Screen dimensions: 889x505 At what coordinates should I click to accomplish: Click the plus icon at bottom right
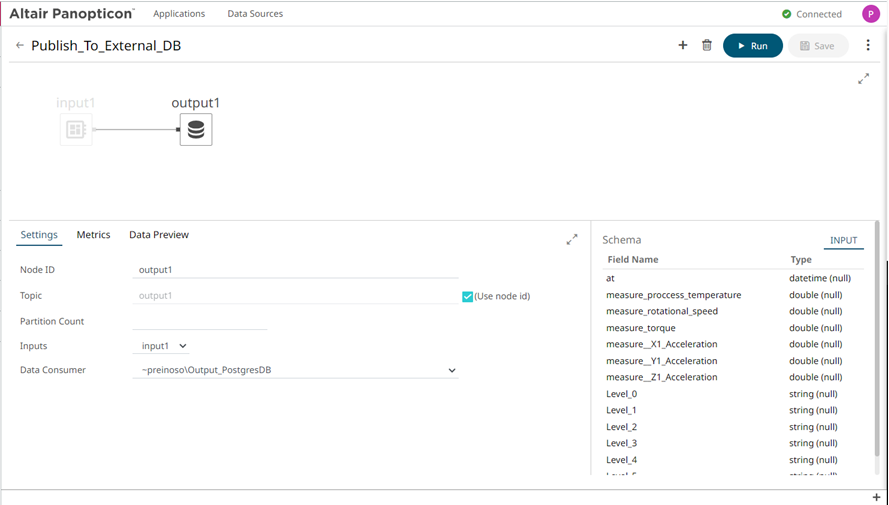click(876, 497)
